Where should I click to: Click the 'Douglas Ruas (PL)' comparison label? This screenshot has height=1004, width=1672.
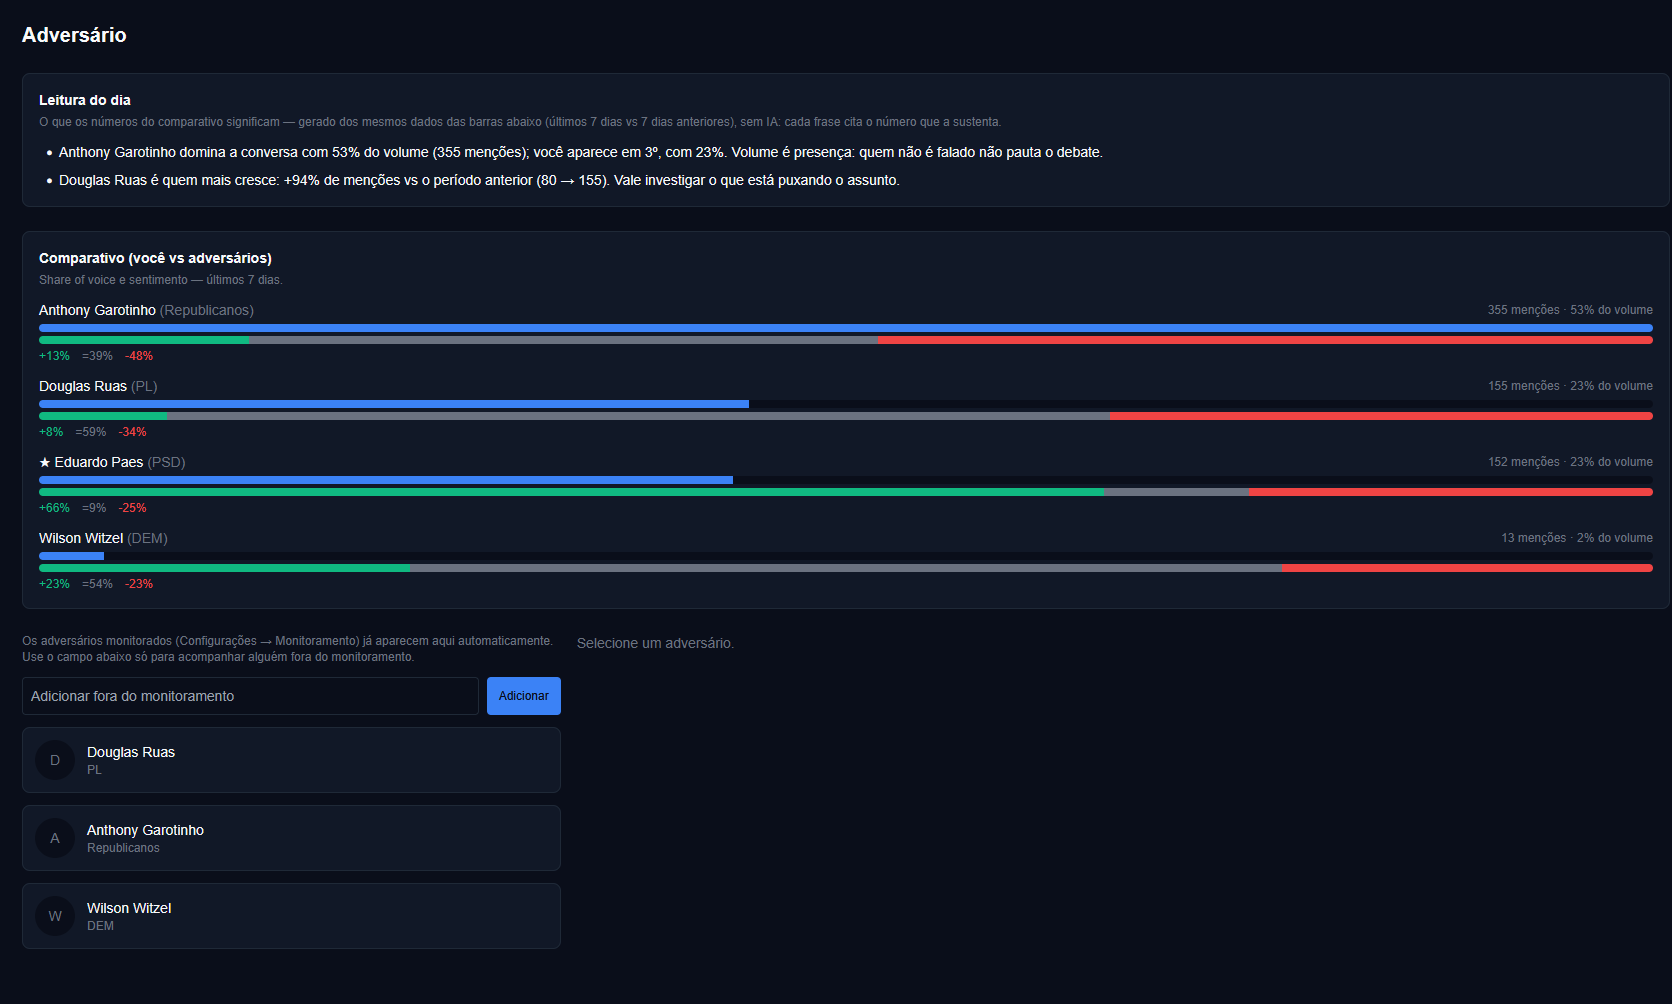point(98,386)
